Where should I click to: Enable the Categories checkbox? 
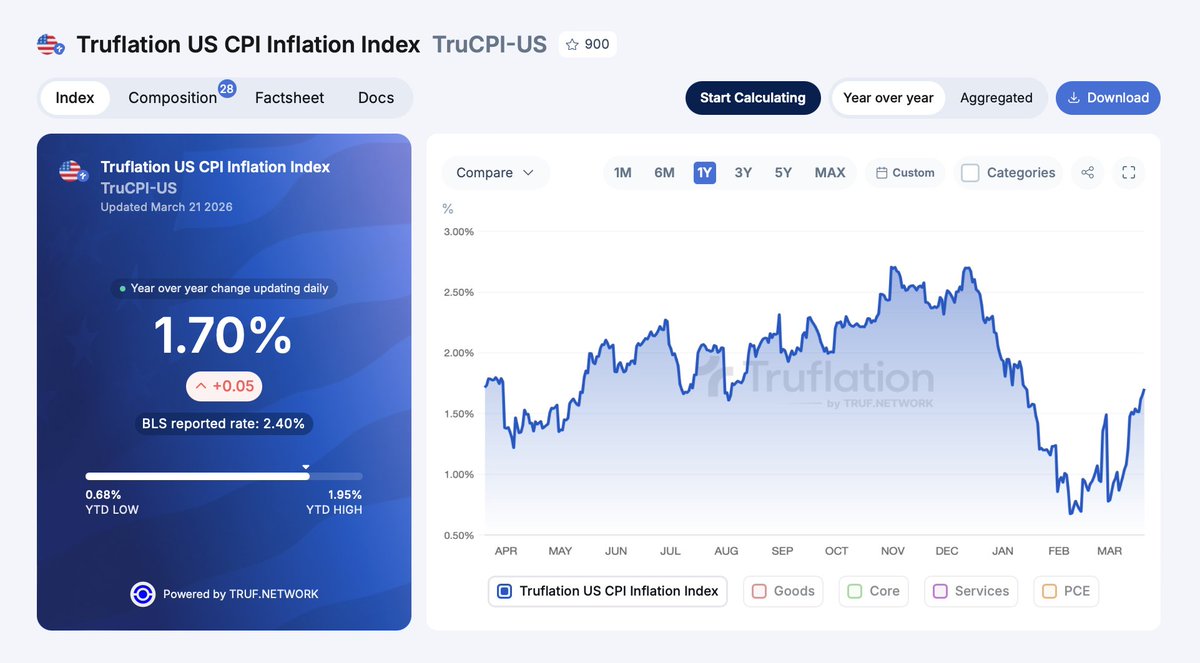(970, 173)
